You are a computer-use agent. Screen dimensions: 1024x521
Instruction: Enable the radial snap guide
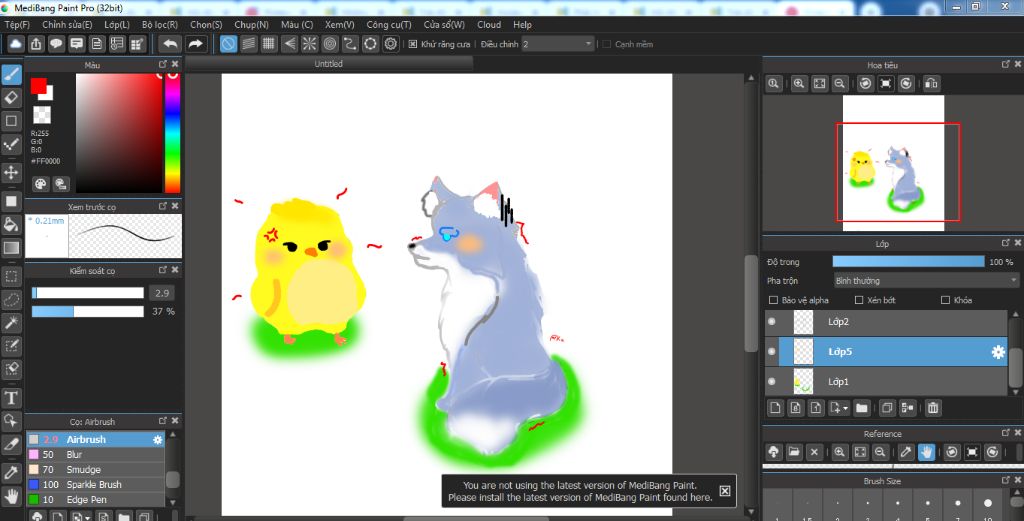pos(309,44)
